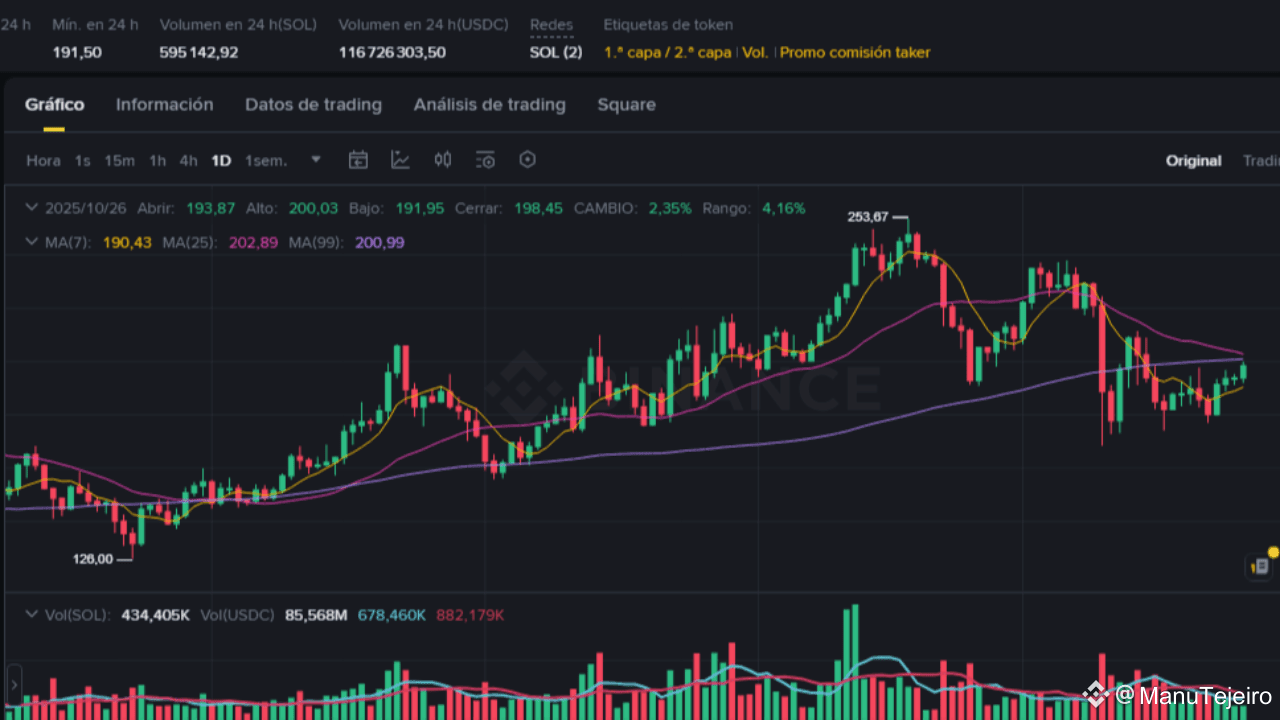Select the 4h timeframe
Screen dimensions: 1280x720
tap(188, 160)
